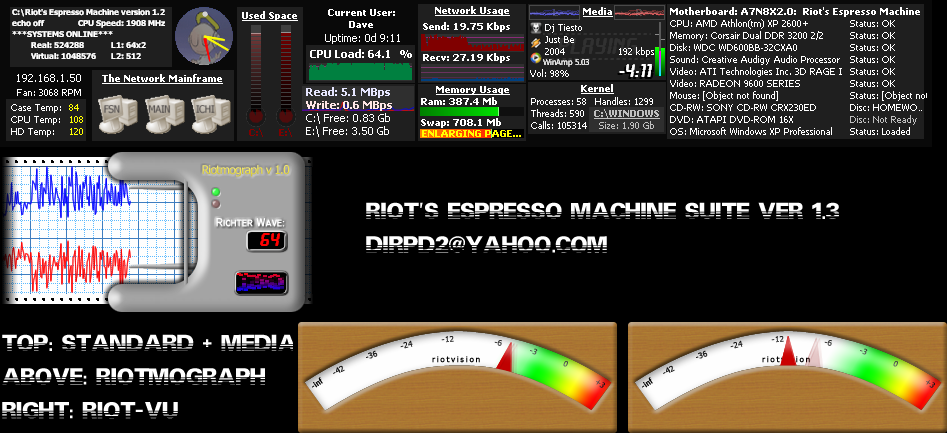Click the Vol: 98% text

(550, 74)
